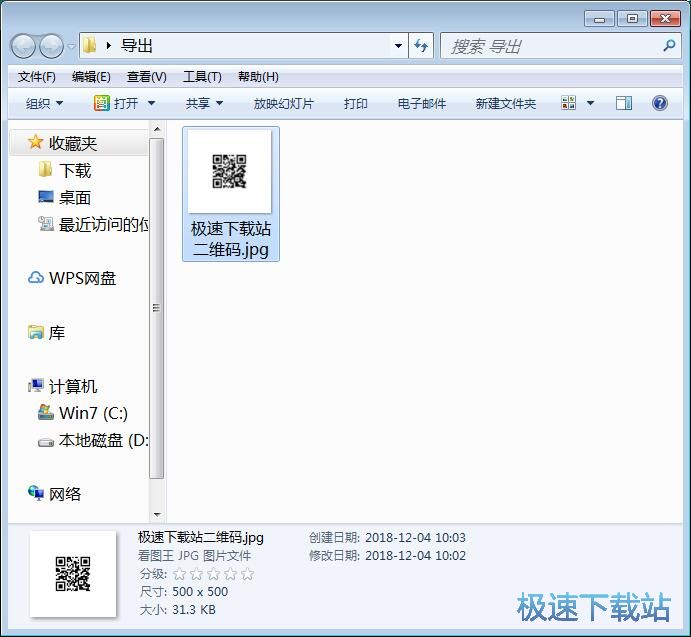Click the folder icon in the address bar
Viewport: 691px width, 637px height.
pyautogui.click(x=89, y=45)
